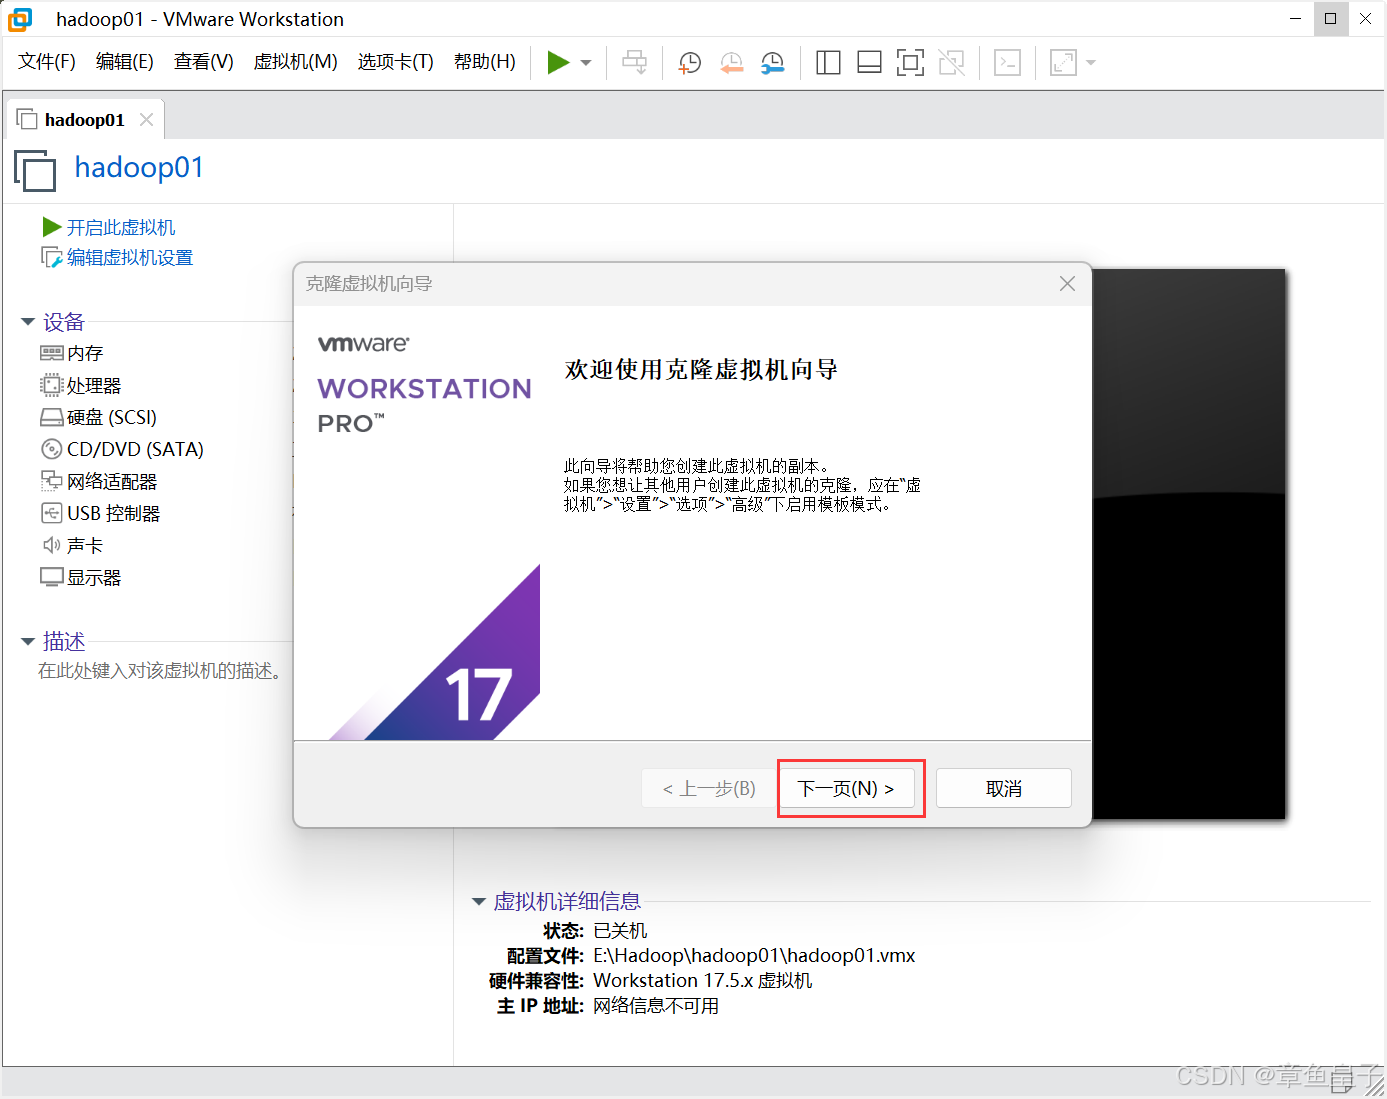Click the CPU icon beside 处理器

pos(52,385)
